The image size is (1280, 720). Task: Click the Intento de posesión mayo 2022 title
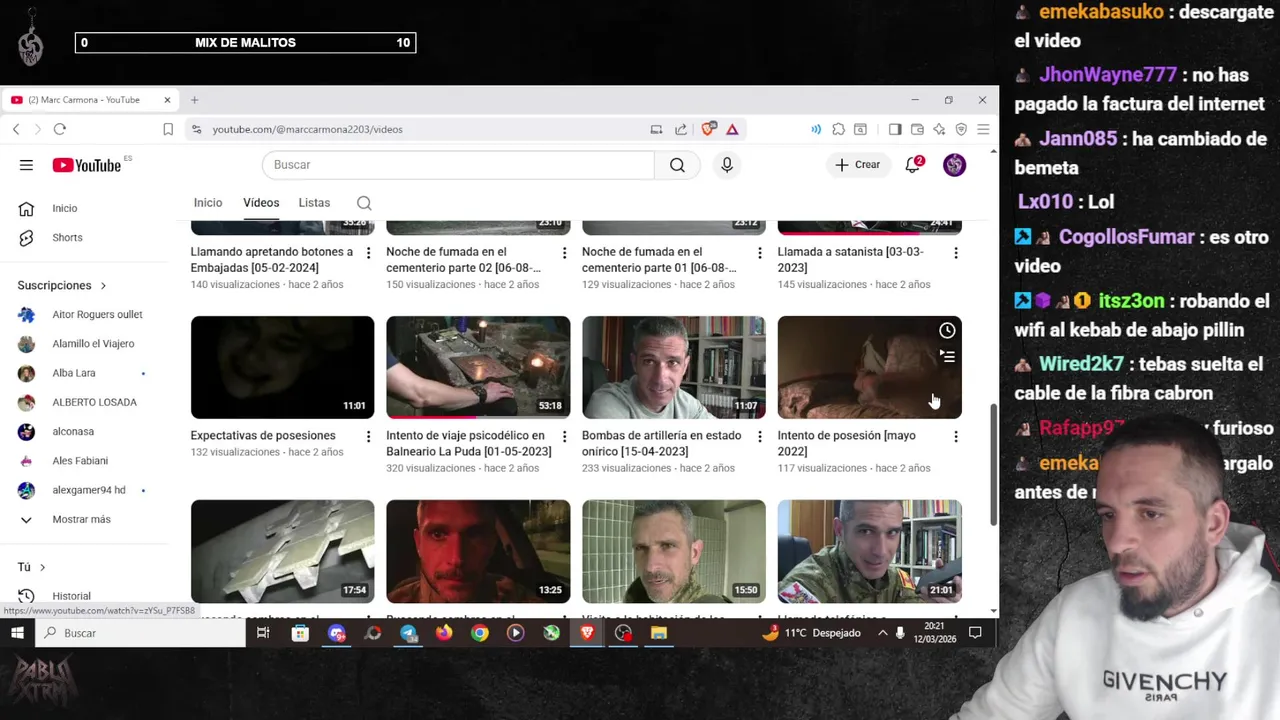point(846,444)
